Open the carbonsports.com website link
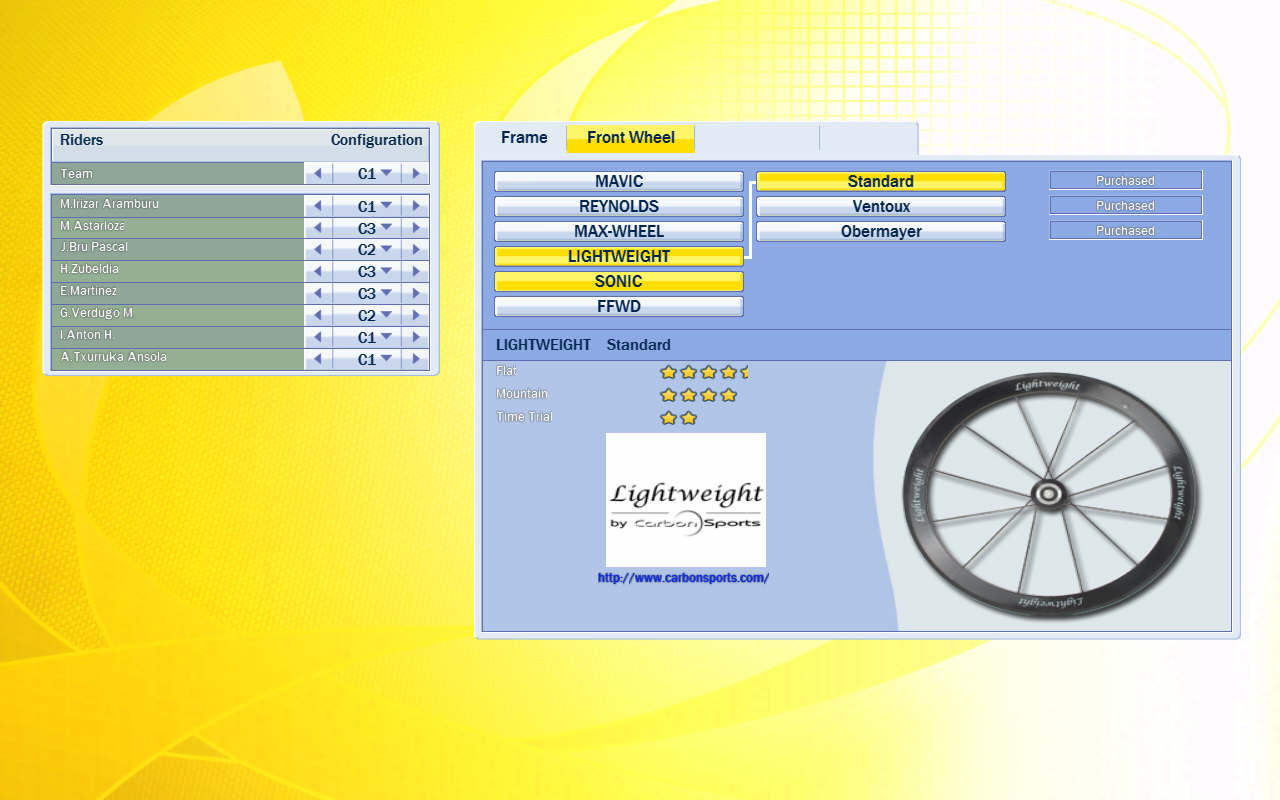The width and height of the screenshot is (1280, 800). click(x=683, y=578)
